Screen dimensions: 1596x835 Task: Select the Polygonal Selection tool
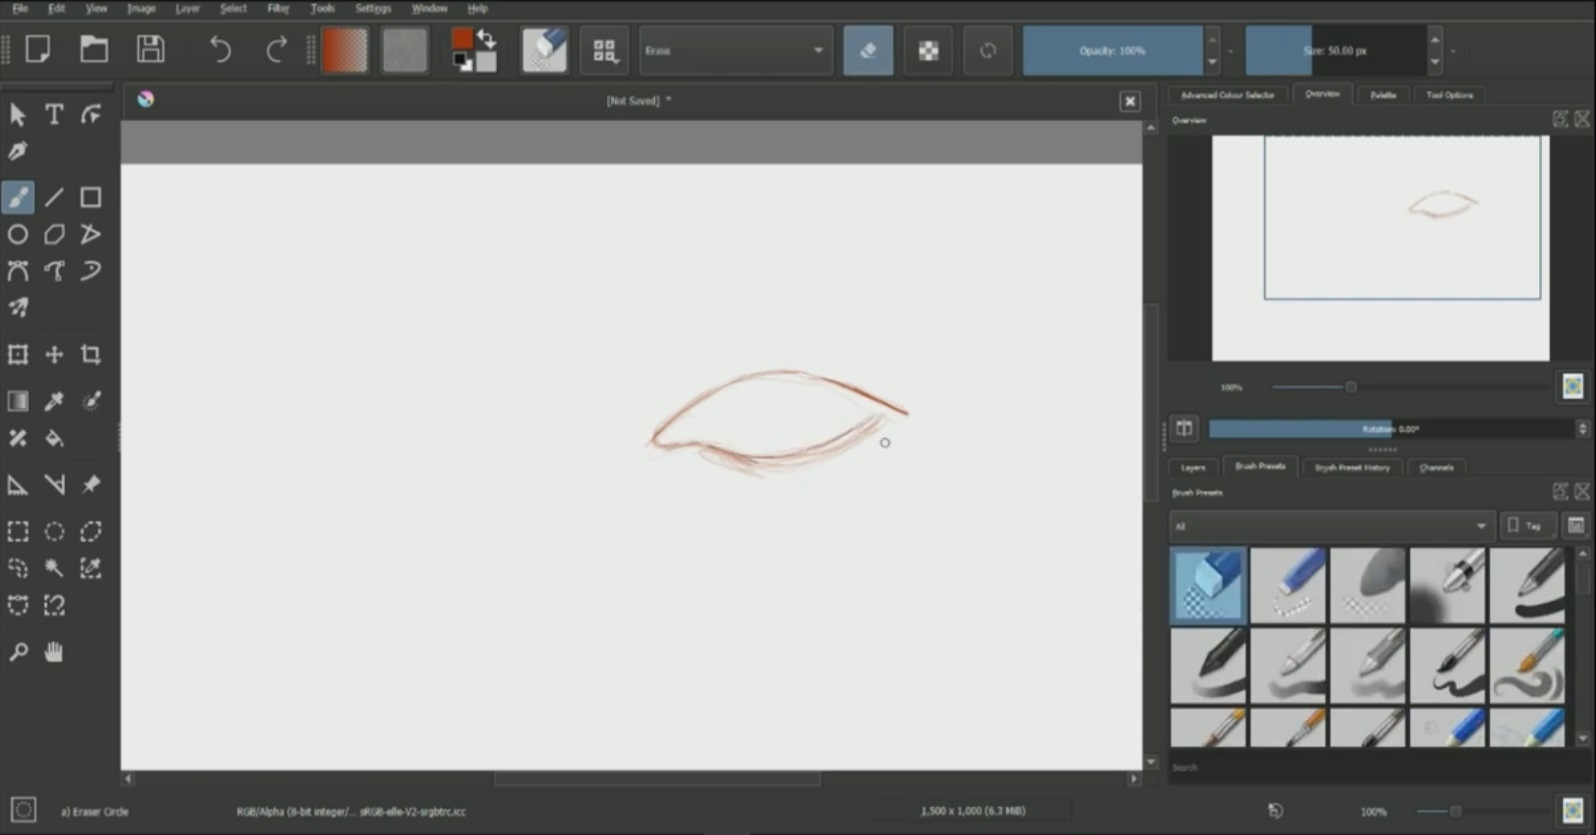click(91, 531)
